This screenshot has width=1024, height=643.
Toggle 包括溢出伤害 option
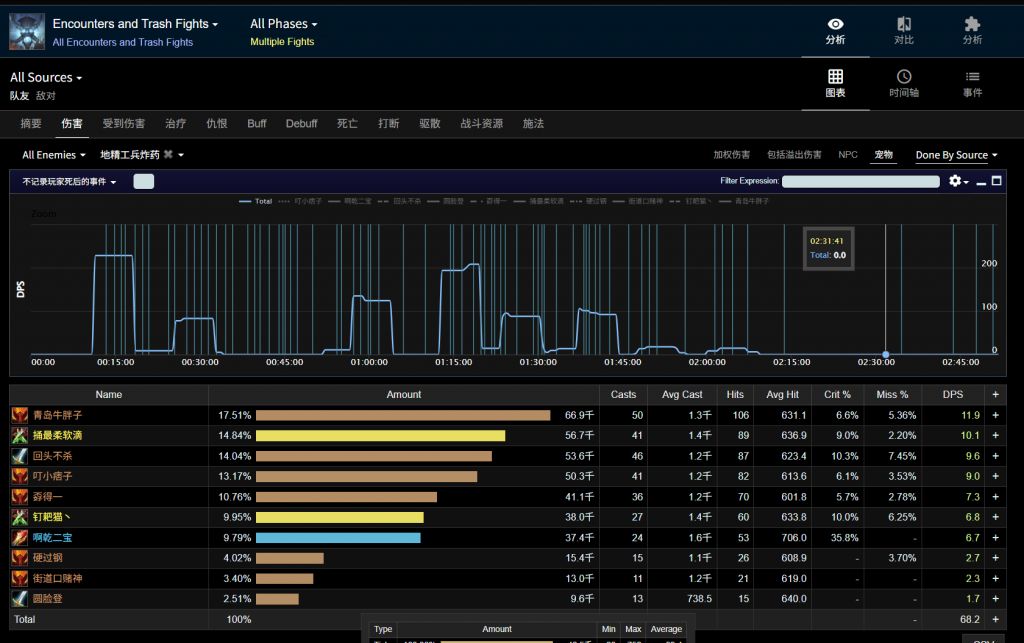(794, 155)
